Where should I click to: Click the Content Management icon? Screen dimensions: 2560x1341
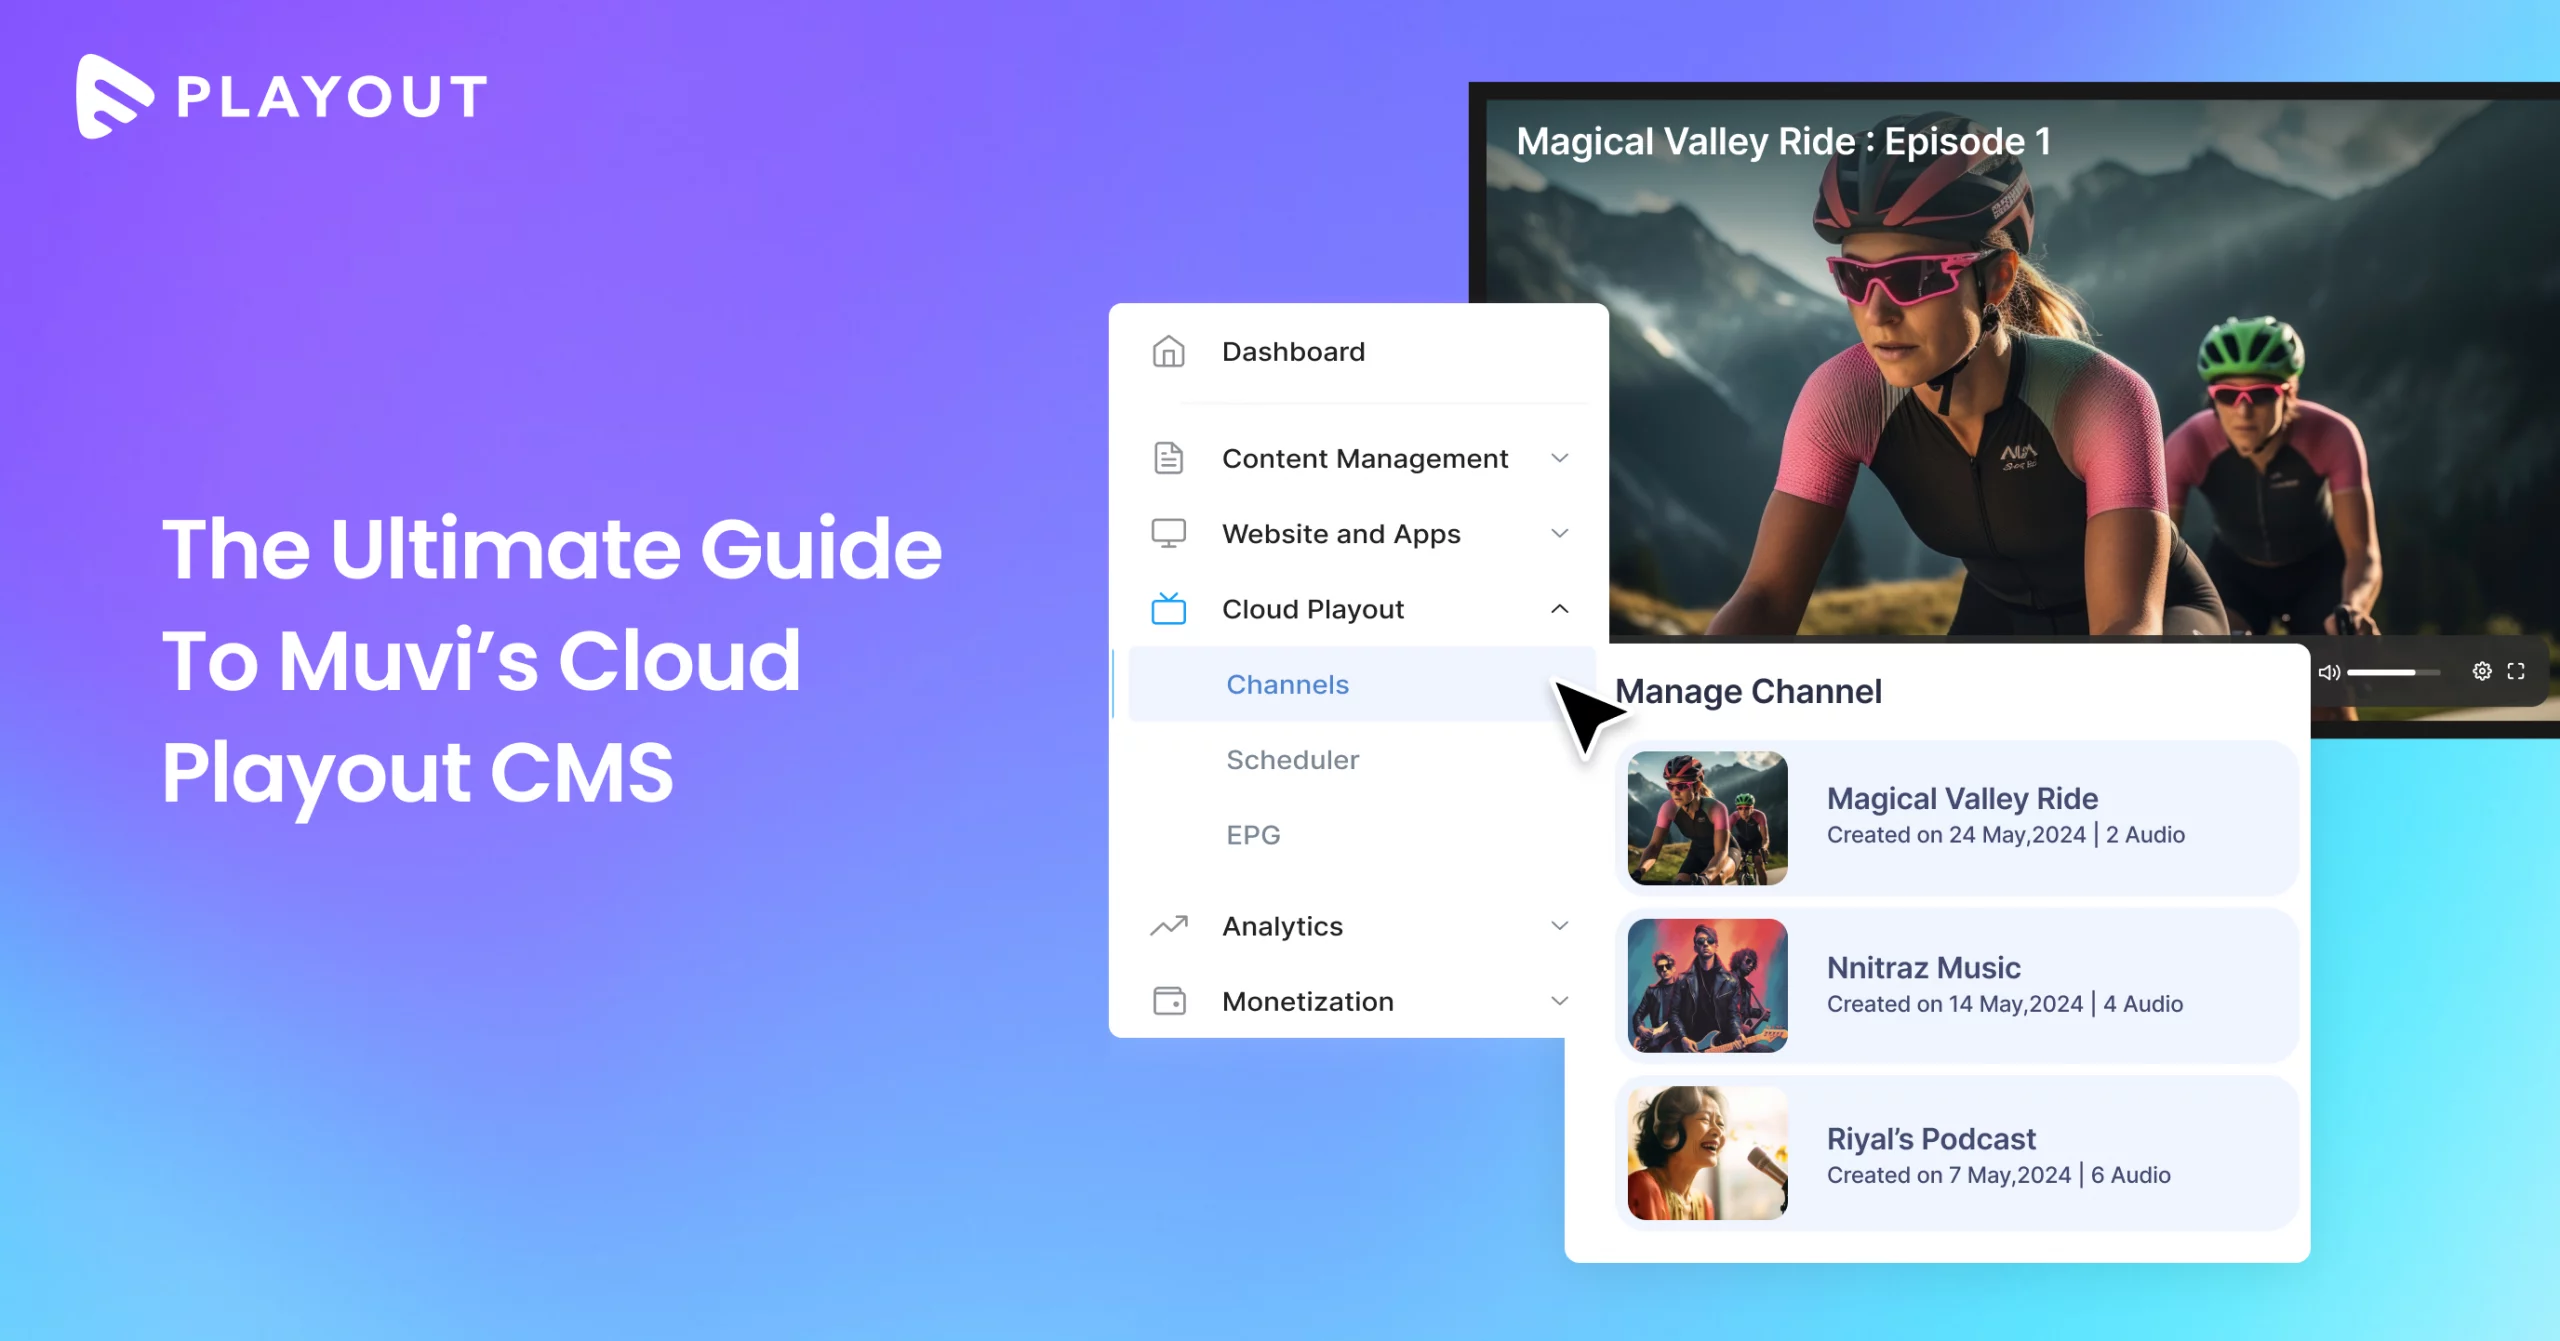coord(1172,459)
